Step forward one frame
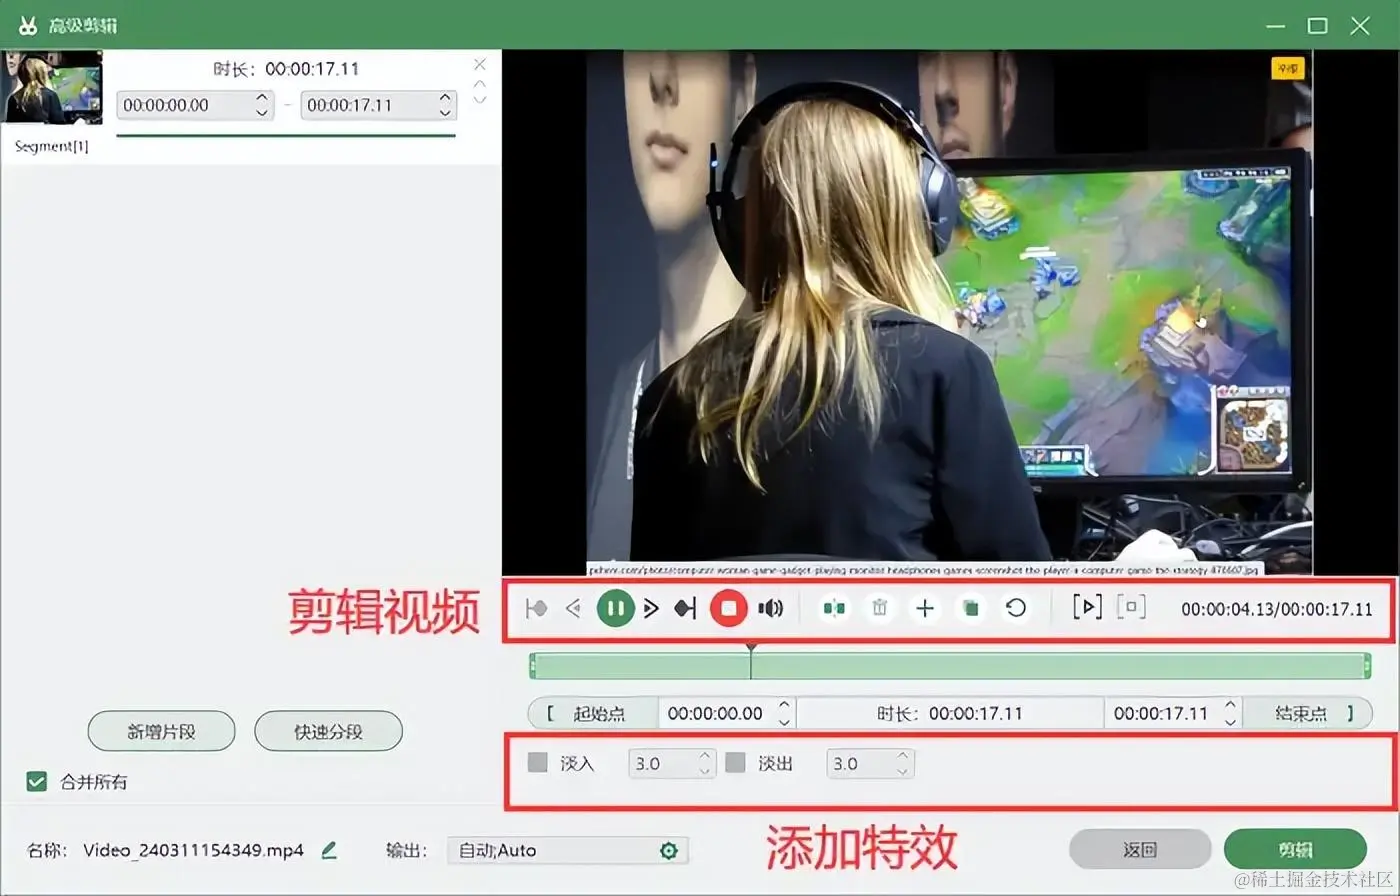Image resolution: width=1400 pixels, height=896 pixels. (x=651, y=608)
